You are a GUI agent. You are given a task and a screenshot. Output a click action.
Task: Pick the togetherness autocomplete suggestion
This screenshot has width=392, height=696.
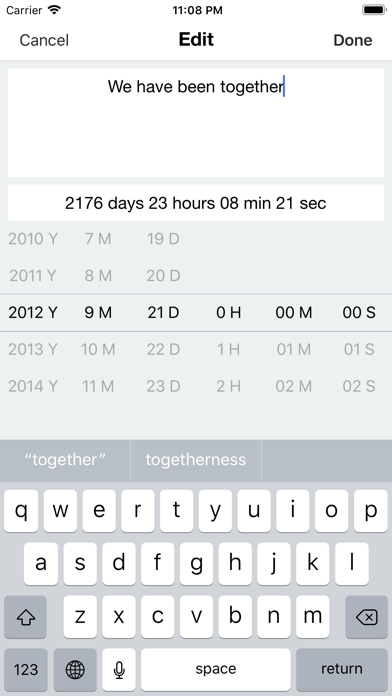[196, 460]
